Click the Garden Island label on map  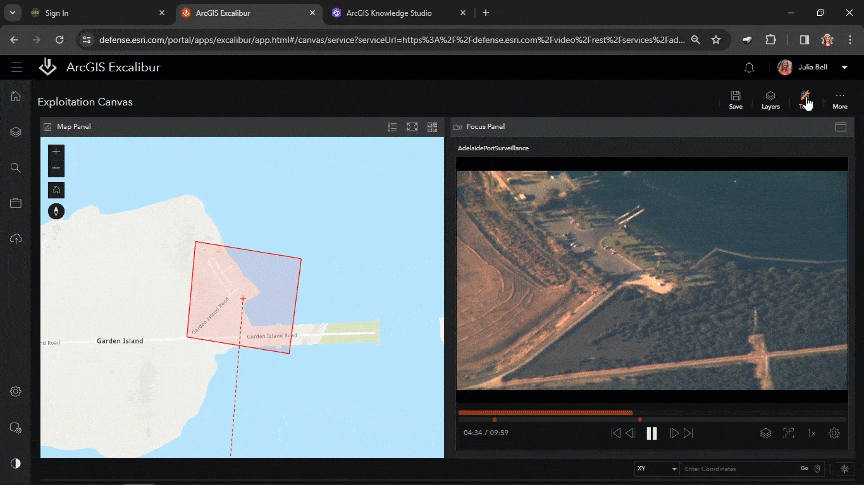pos(120,341)
